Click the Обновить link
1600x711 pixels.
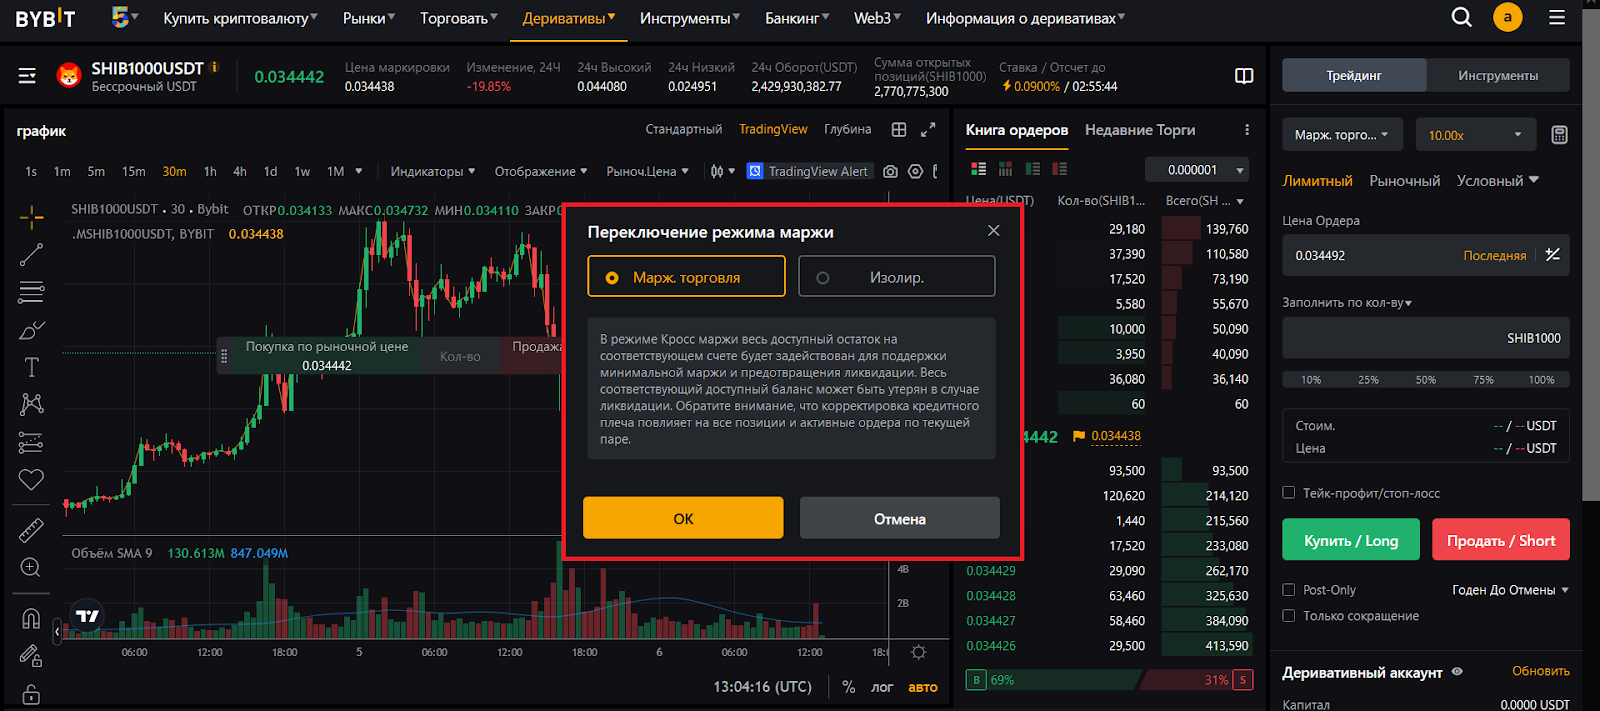click(x=1541, y=671)
